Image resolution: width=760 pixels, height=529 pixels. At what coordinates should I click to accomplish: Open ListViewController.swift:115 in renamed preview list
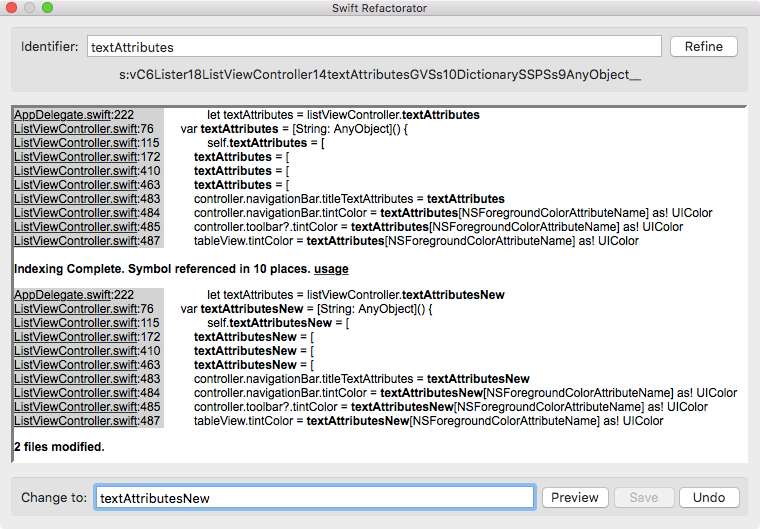pos(86,323)
